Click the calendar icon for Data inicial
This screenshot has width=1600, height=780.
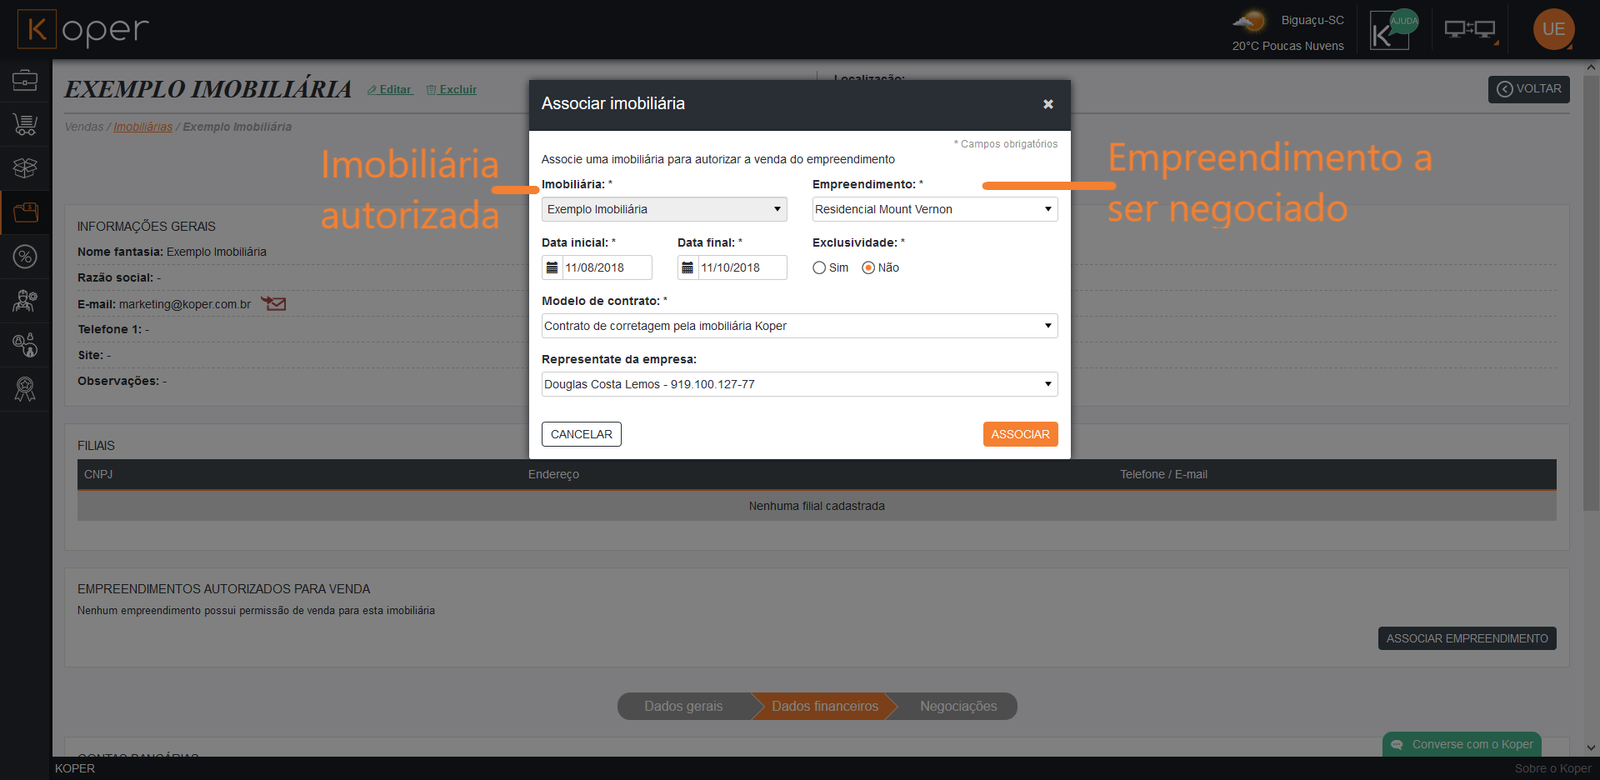pos(552,268)
